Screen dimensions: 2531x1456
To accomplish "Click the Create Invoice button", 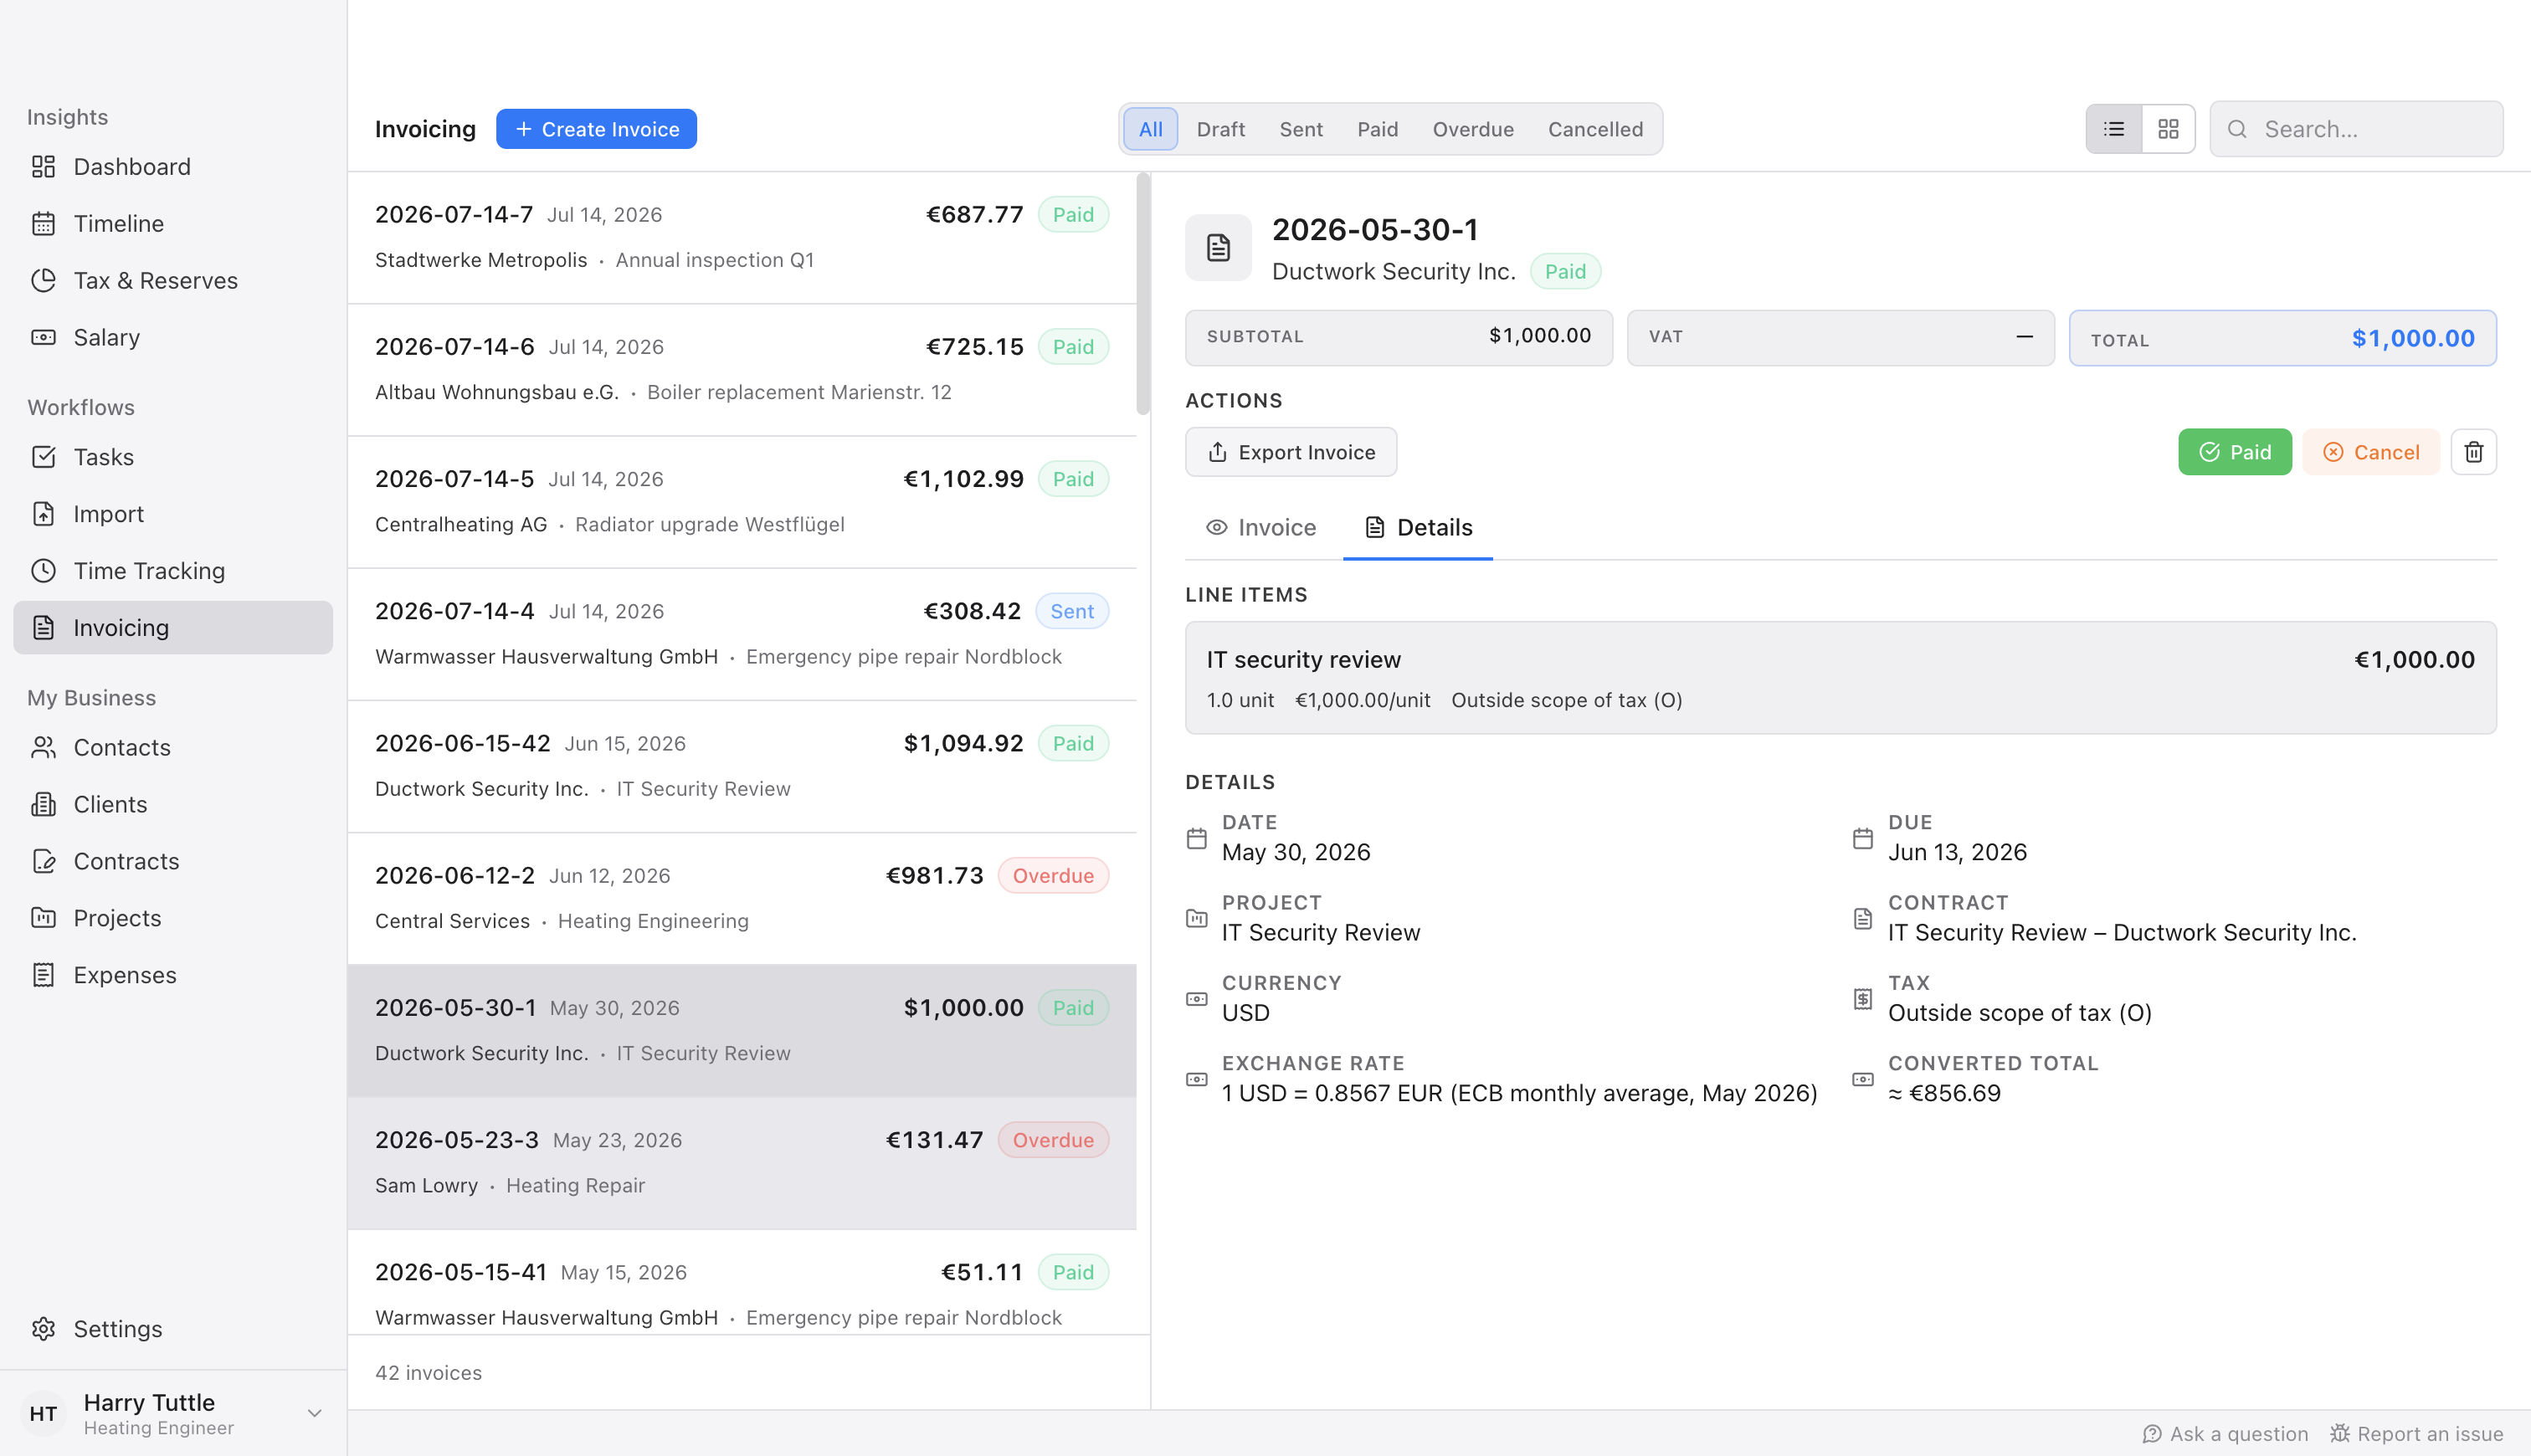I will point(596,129).
